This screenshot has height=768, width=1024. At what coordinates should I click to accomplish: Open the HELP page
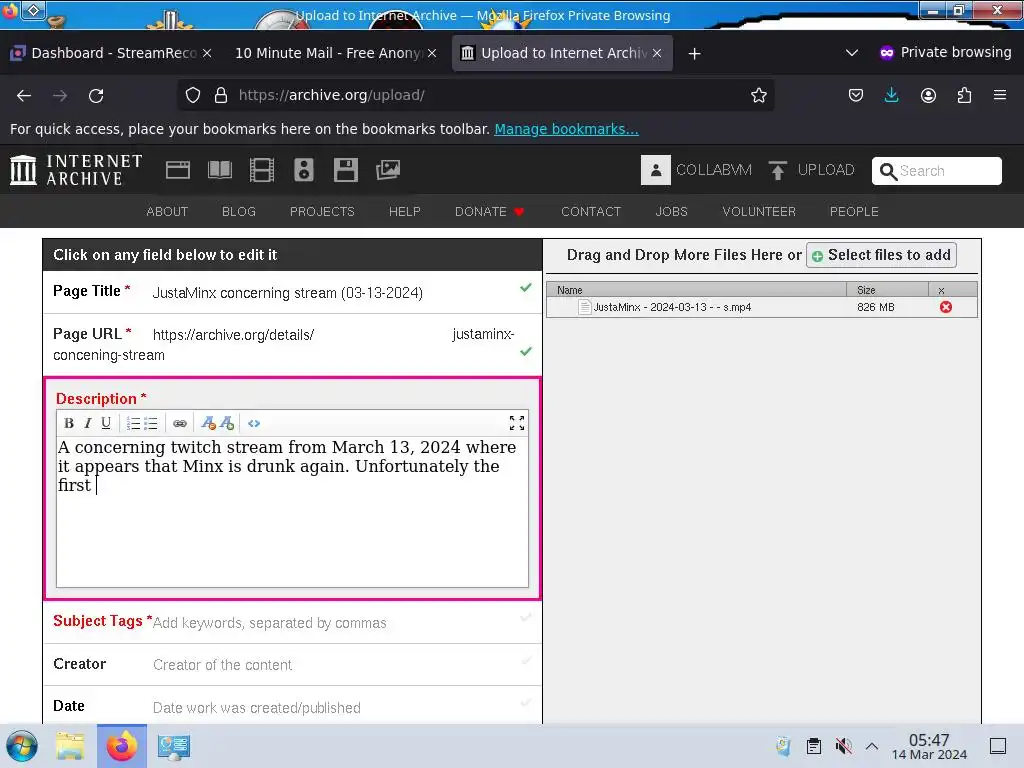click(405, 212)
